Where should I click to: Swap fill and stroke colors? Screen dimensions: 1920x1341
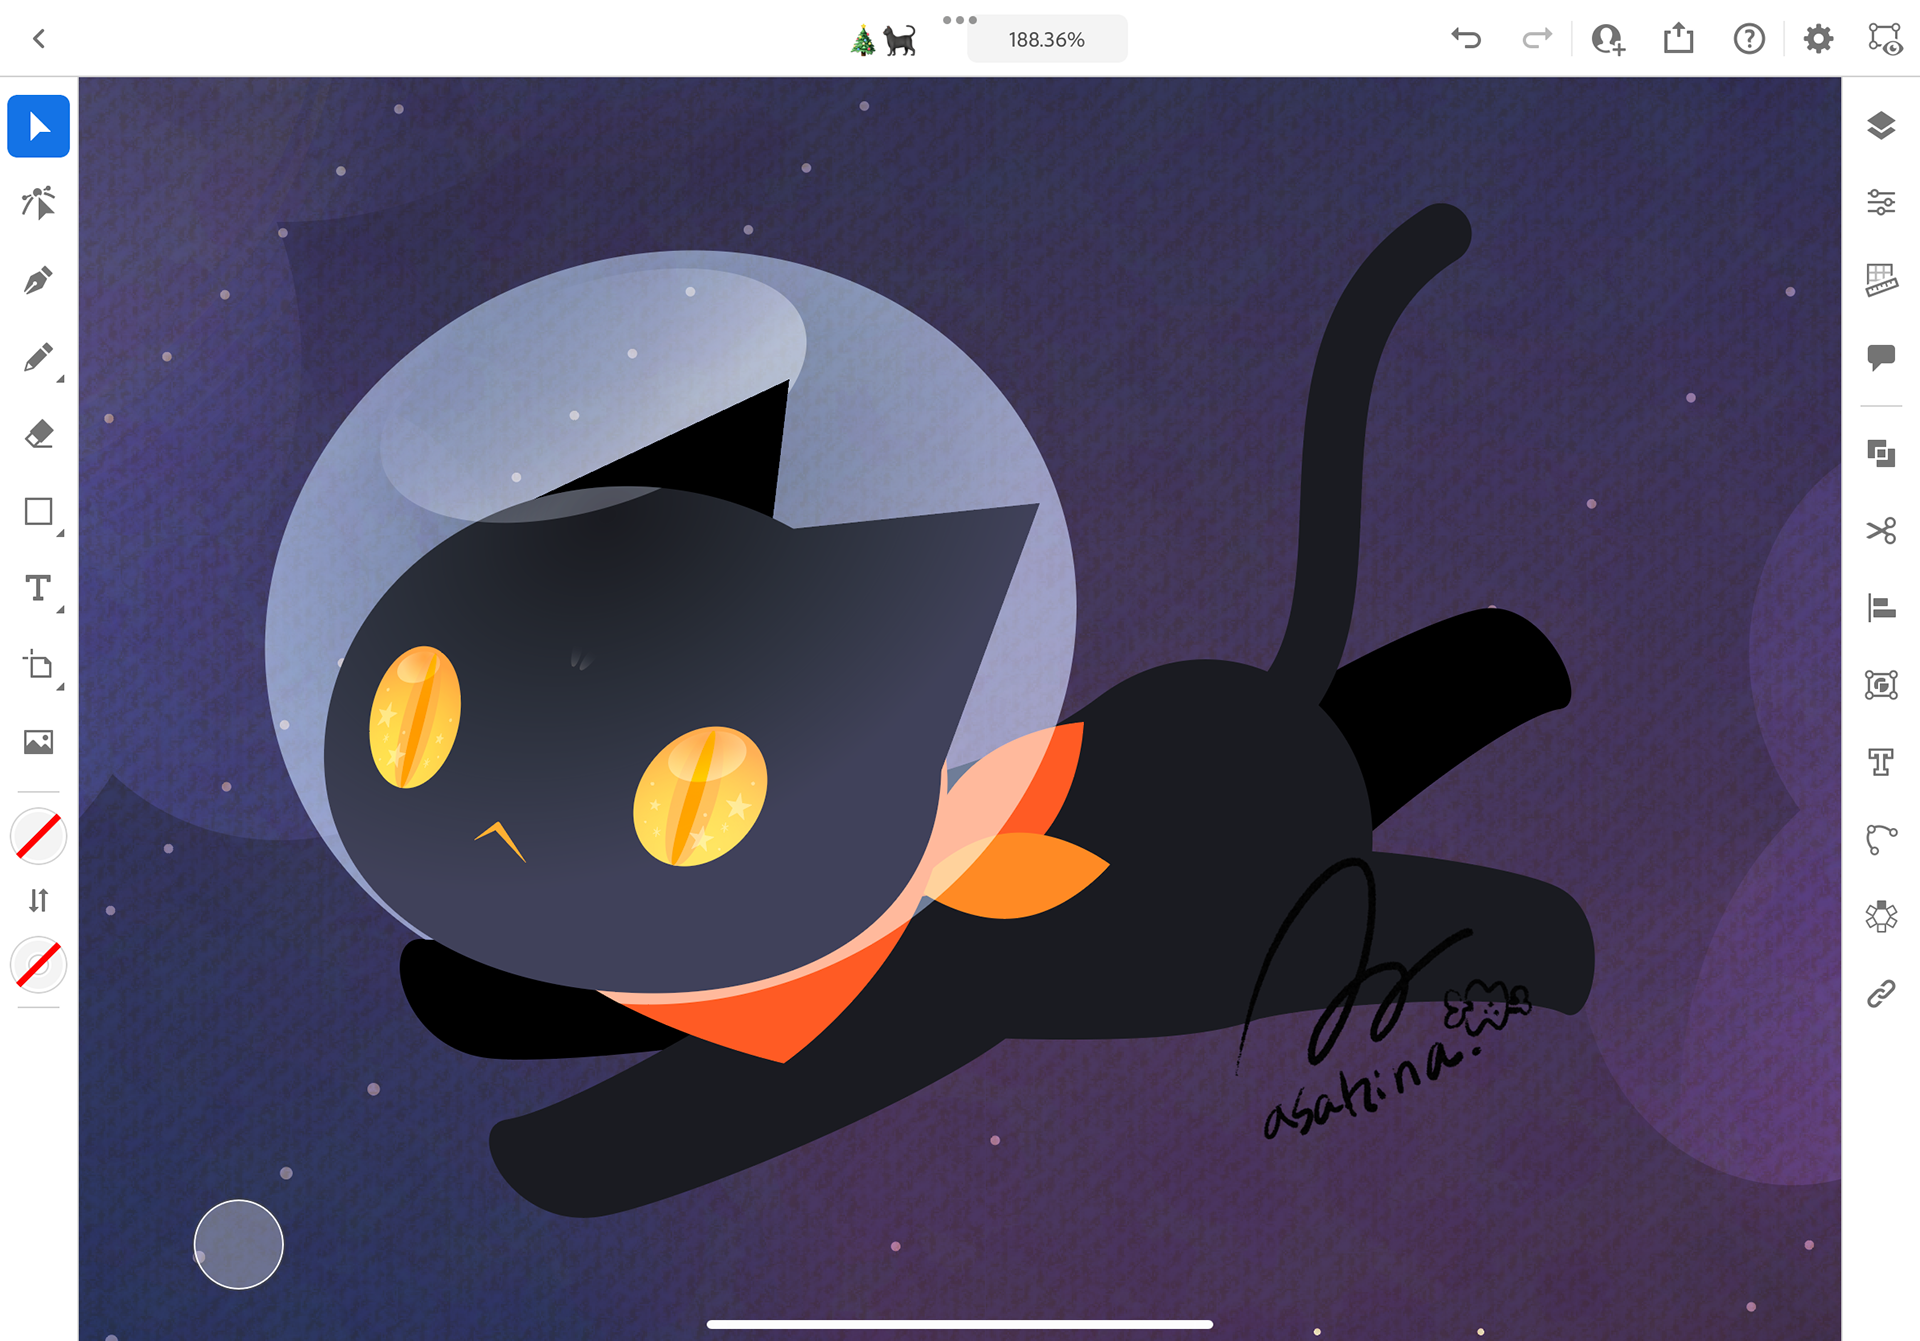(38, 901)
